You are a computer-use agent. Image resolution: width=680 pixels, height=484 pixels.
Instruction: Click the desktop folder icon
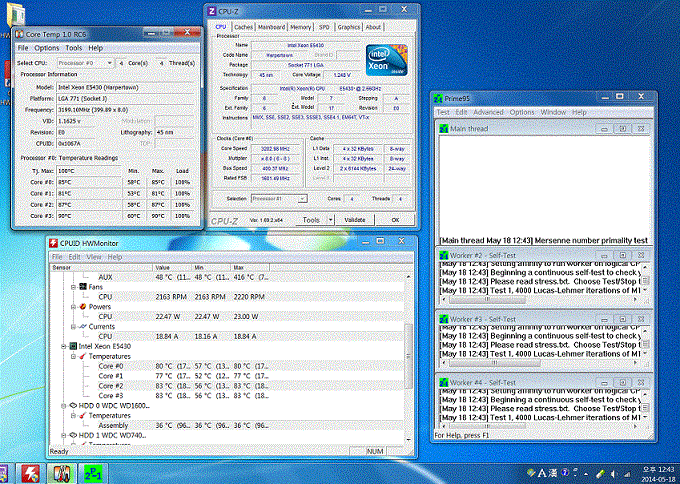16,15
